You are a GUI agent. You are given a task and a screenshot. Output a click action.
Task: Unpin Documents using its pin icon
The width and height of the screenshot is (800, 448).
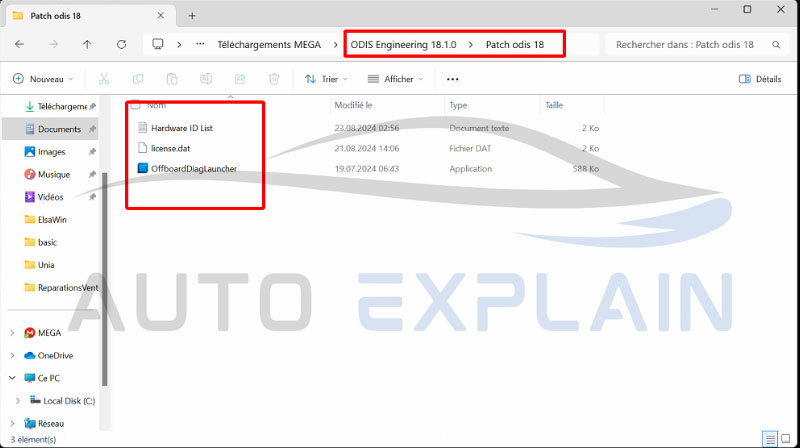92,130
